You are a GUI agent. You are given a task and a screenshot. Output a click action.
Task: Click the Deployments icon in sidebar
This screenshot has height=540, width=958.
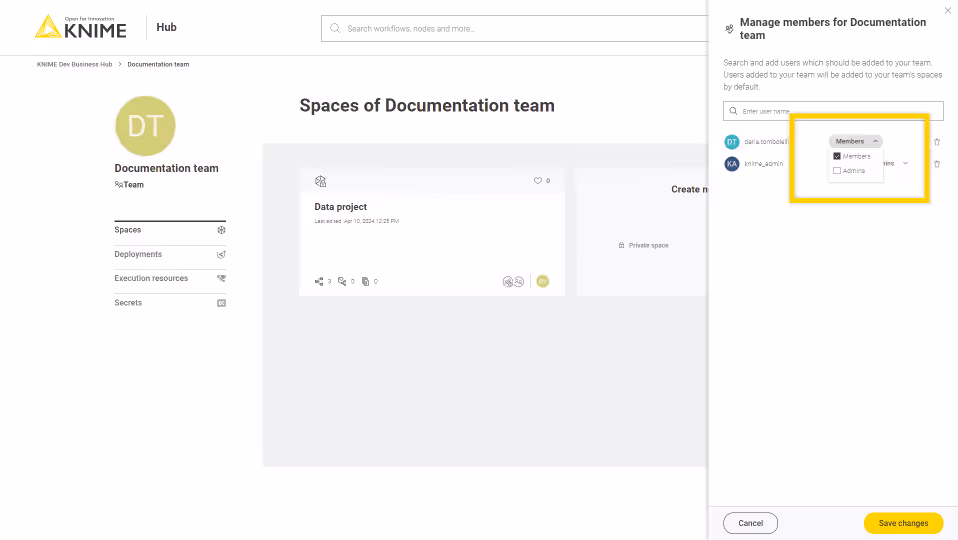coord(221,255)
